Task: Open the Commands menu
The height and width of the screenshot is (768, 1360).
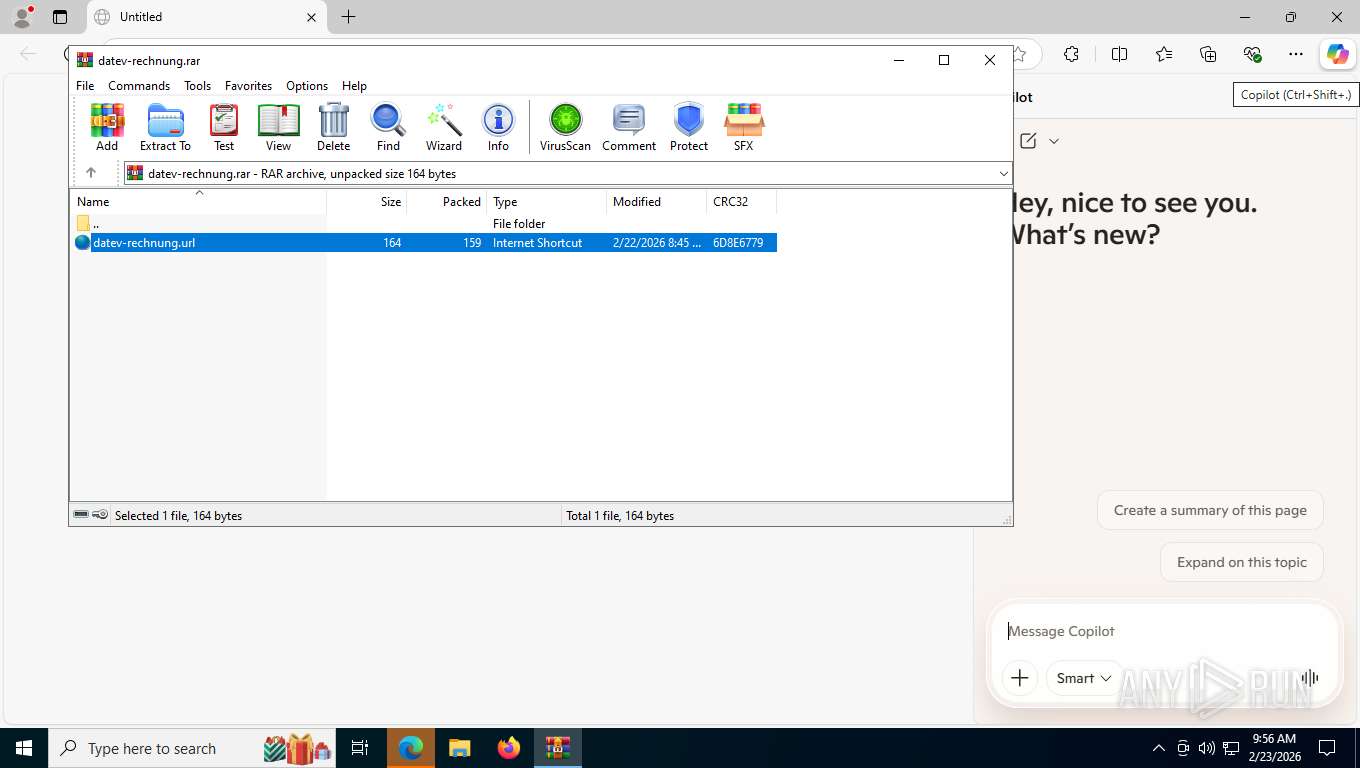Action: tap(139, 86)
